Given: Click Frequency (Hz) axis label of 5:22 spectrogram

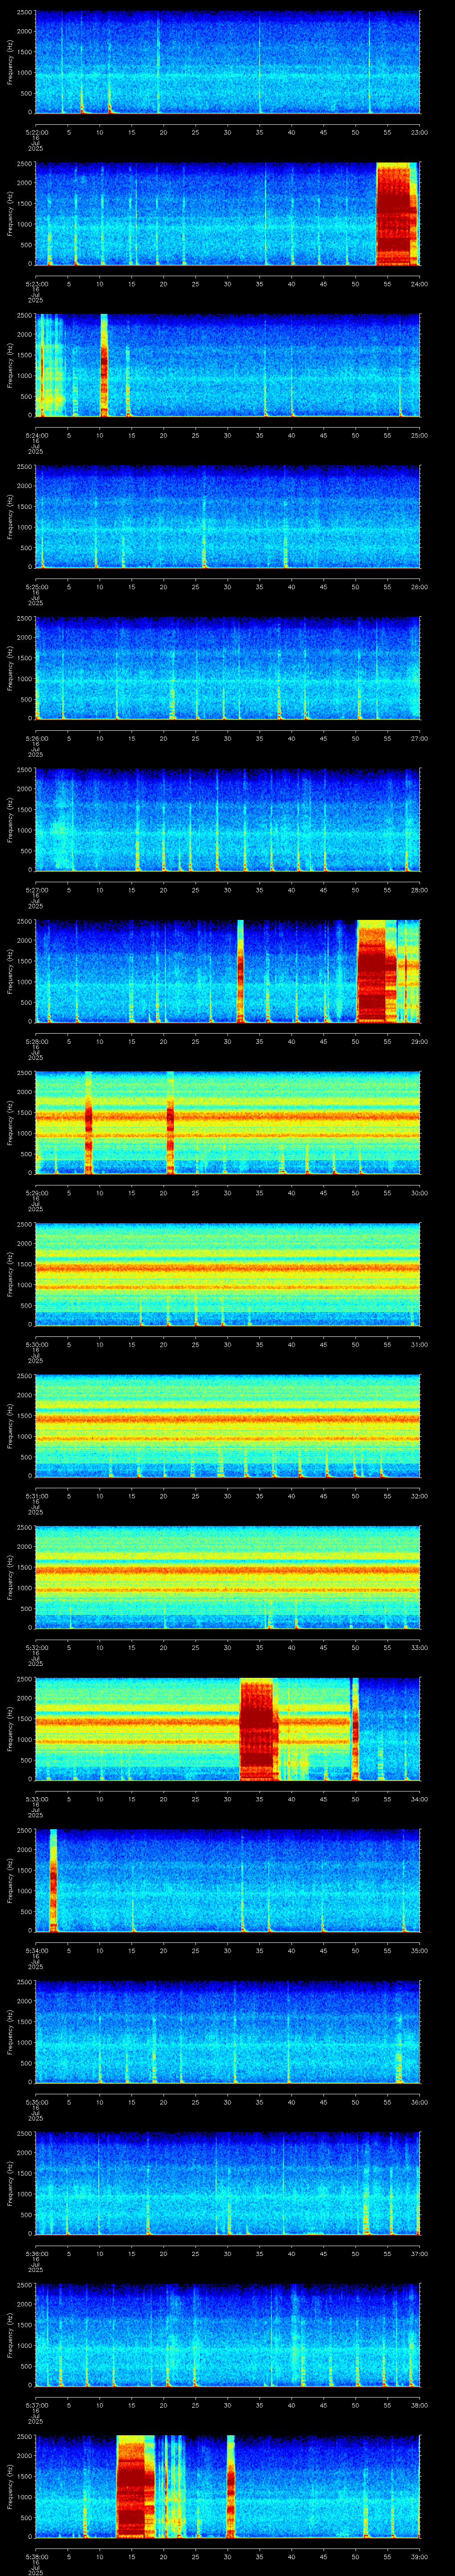Looking at the screenshot, I should coord(10,63).
